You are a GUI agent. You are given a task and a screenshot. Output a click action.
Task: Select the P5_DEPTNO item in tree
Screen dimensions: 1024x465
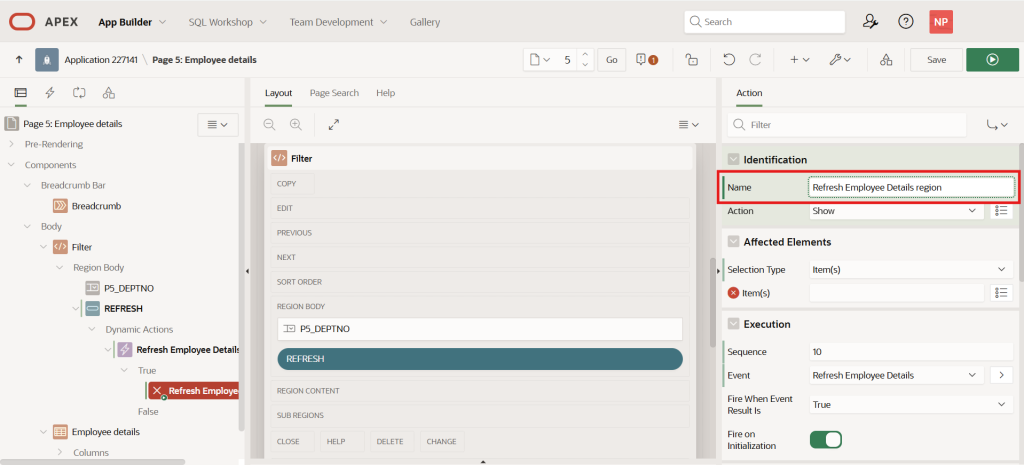point(129,288)
